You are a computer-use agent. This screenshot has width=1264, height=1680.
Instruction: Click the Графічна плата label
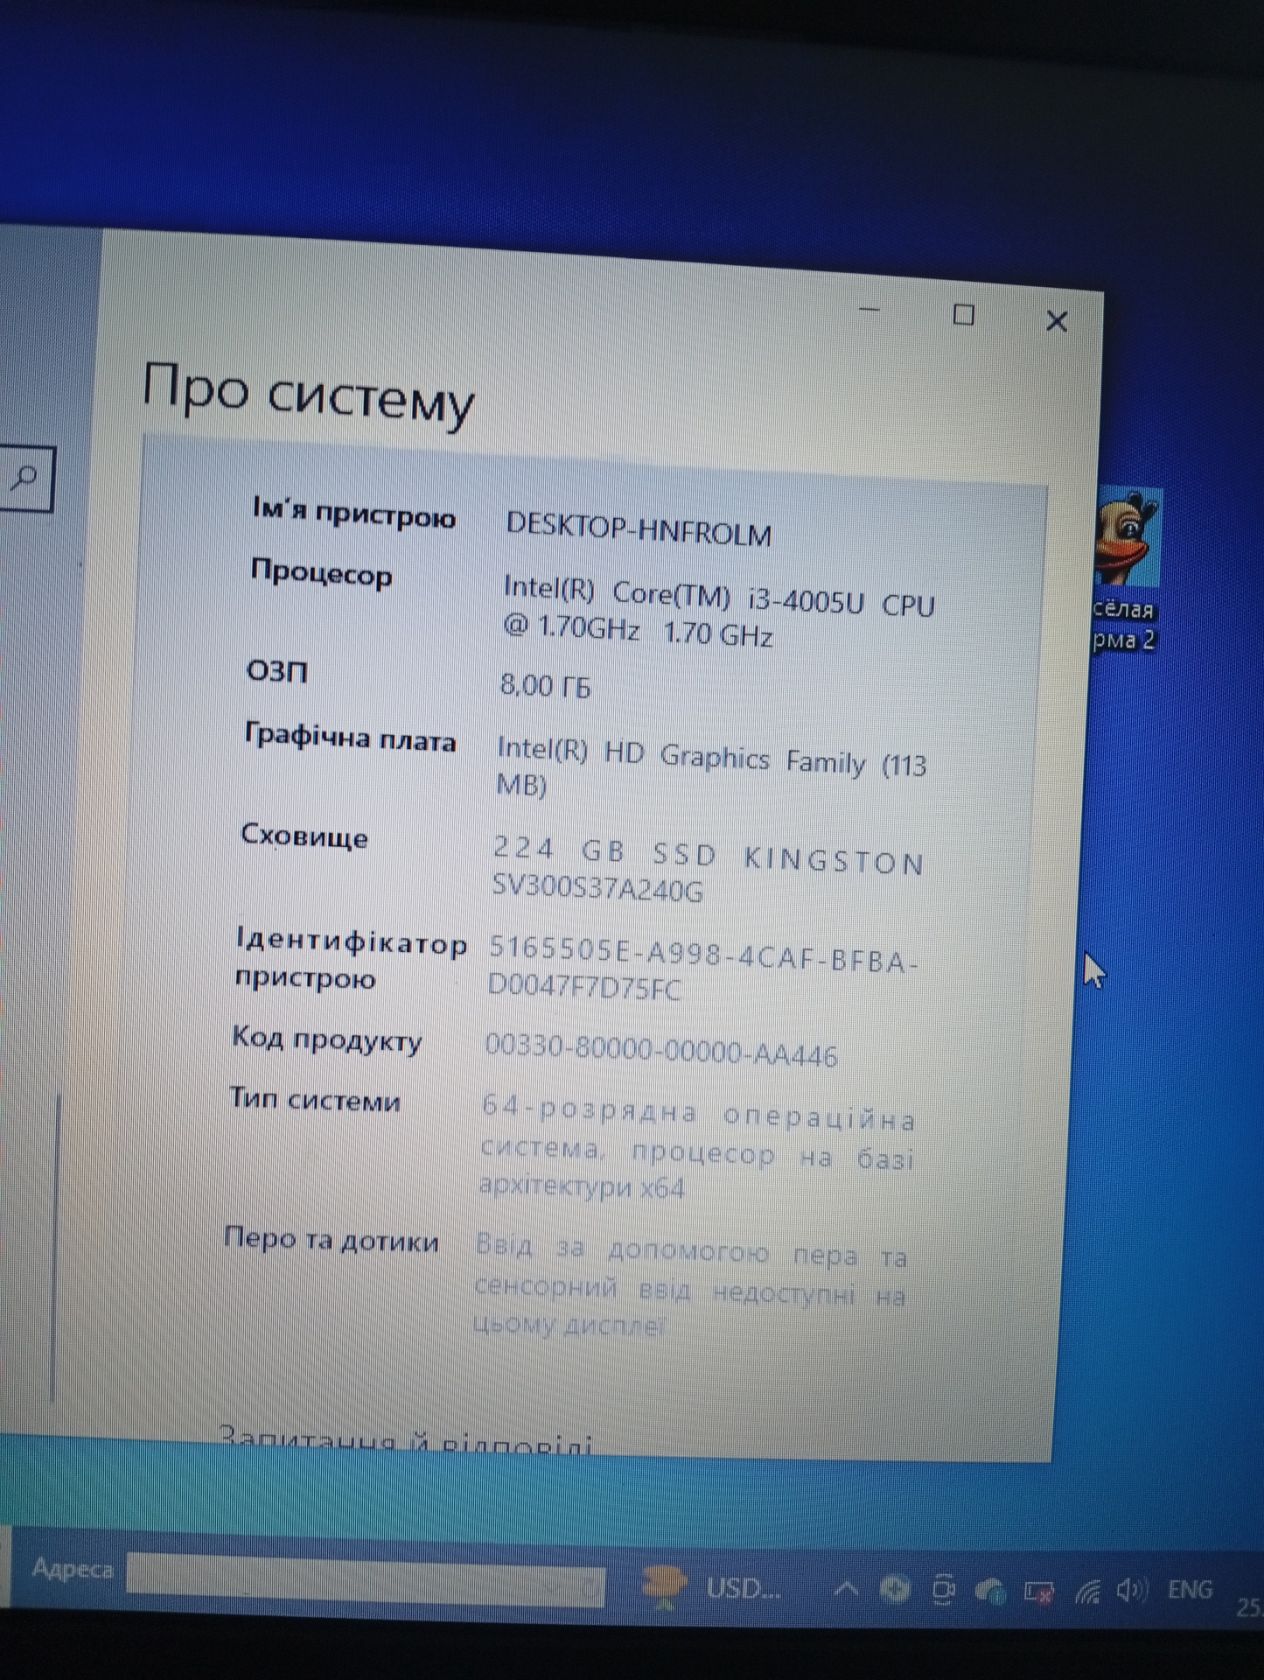tap(350, 739)
